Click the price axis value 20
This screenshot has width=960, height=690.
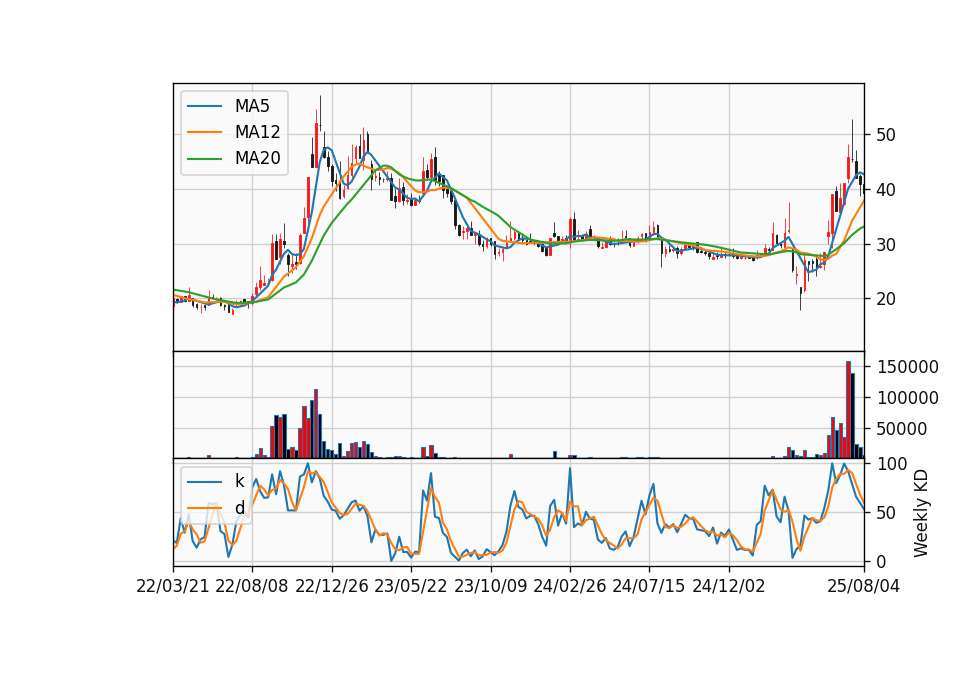click(x=886, y=299)
